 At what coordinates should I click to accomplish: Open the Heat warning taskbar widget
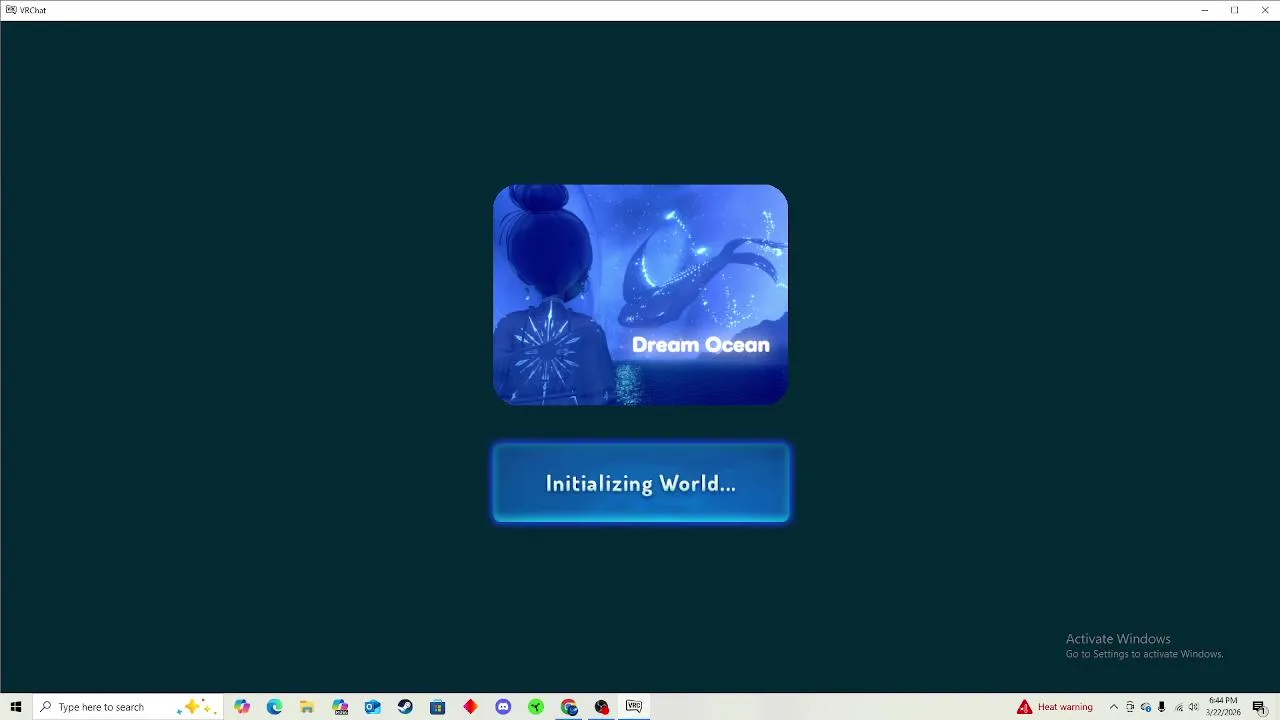tap(1055, 707)
